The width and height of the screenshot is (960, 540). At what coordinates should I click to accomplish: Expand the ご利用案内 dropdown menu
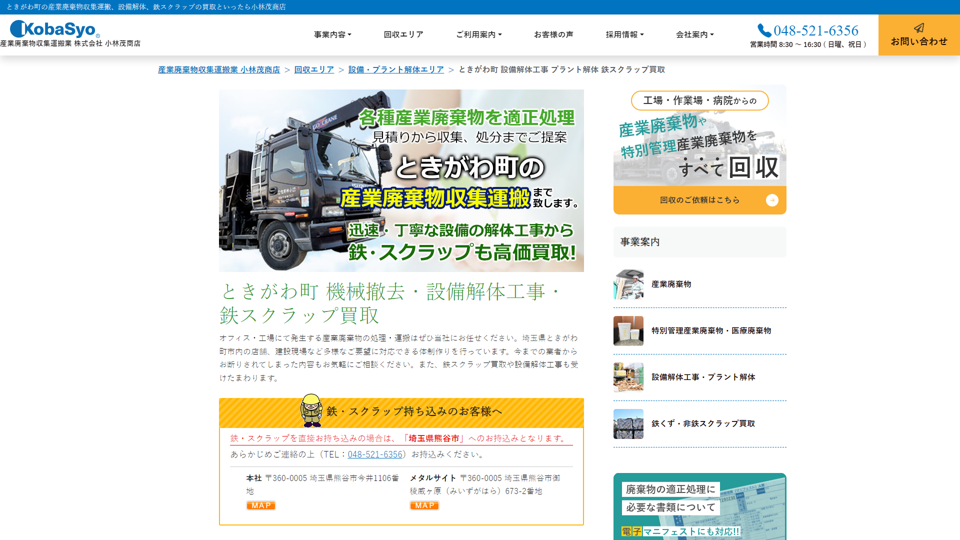pyautogui.click(x=478, y=35)
